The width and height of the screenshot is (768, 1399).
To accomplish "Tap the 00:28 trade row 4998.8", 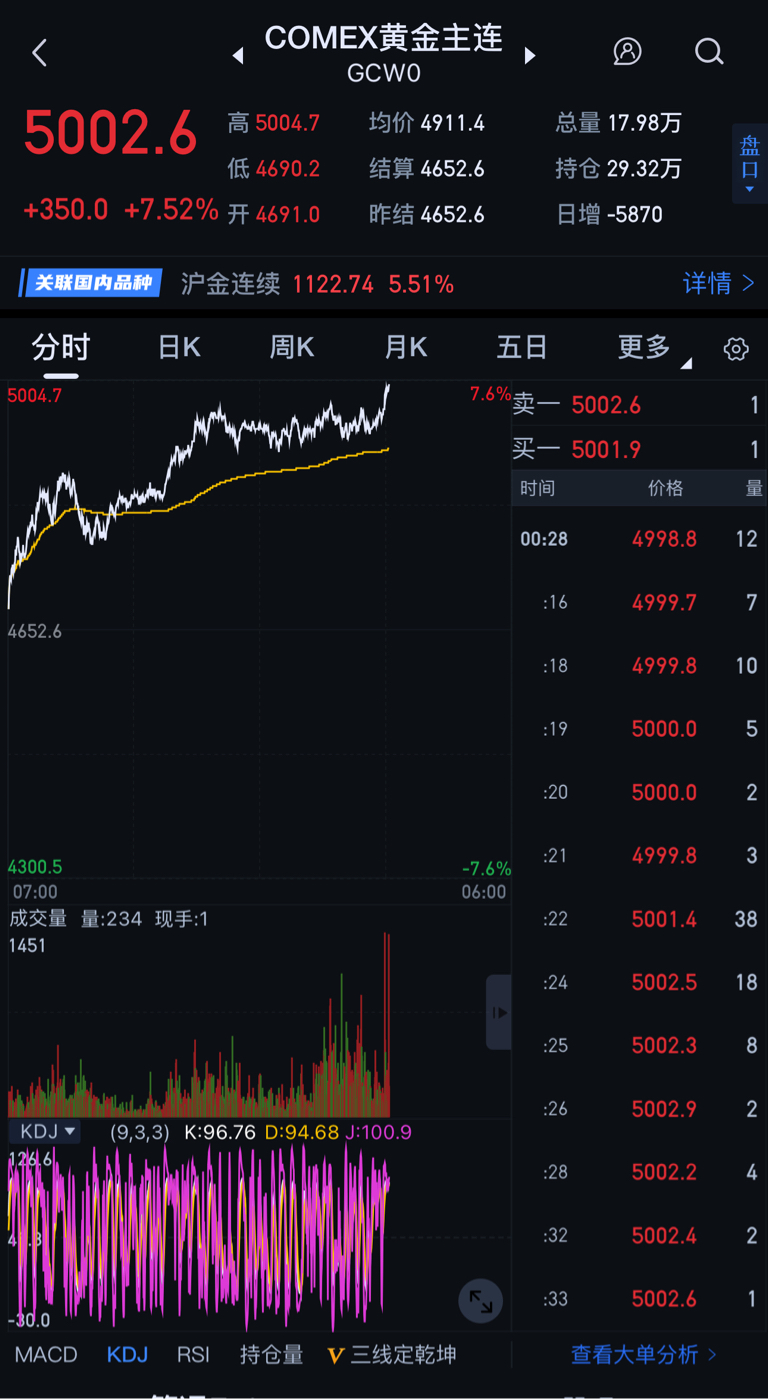I will tap(638, 539).
